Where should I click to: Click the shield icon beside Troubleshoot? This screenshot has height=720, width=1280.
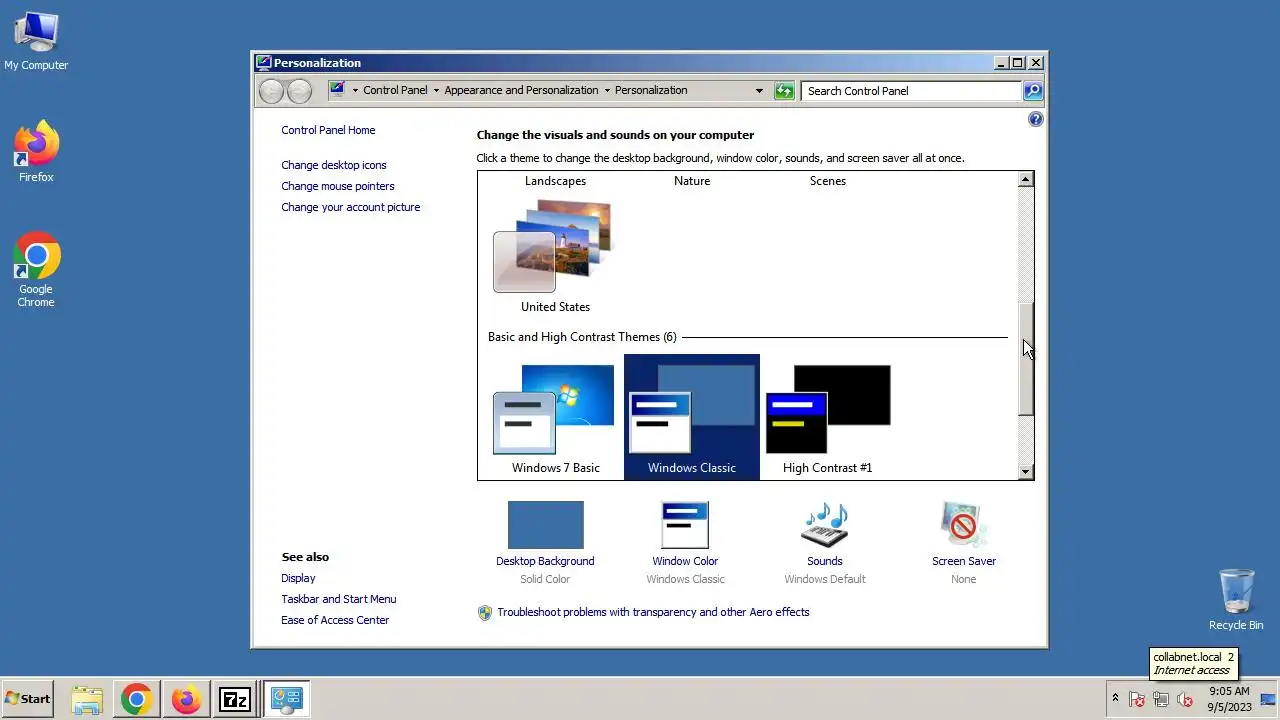click(485, 612)
